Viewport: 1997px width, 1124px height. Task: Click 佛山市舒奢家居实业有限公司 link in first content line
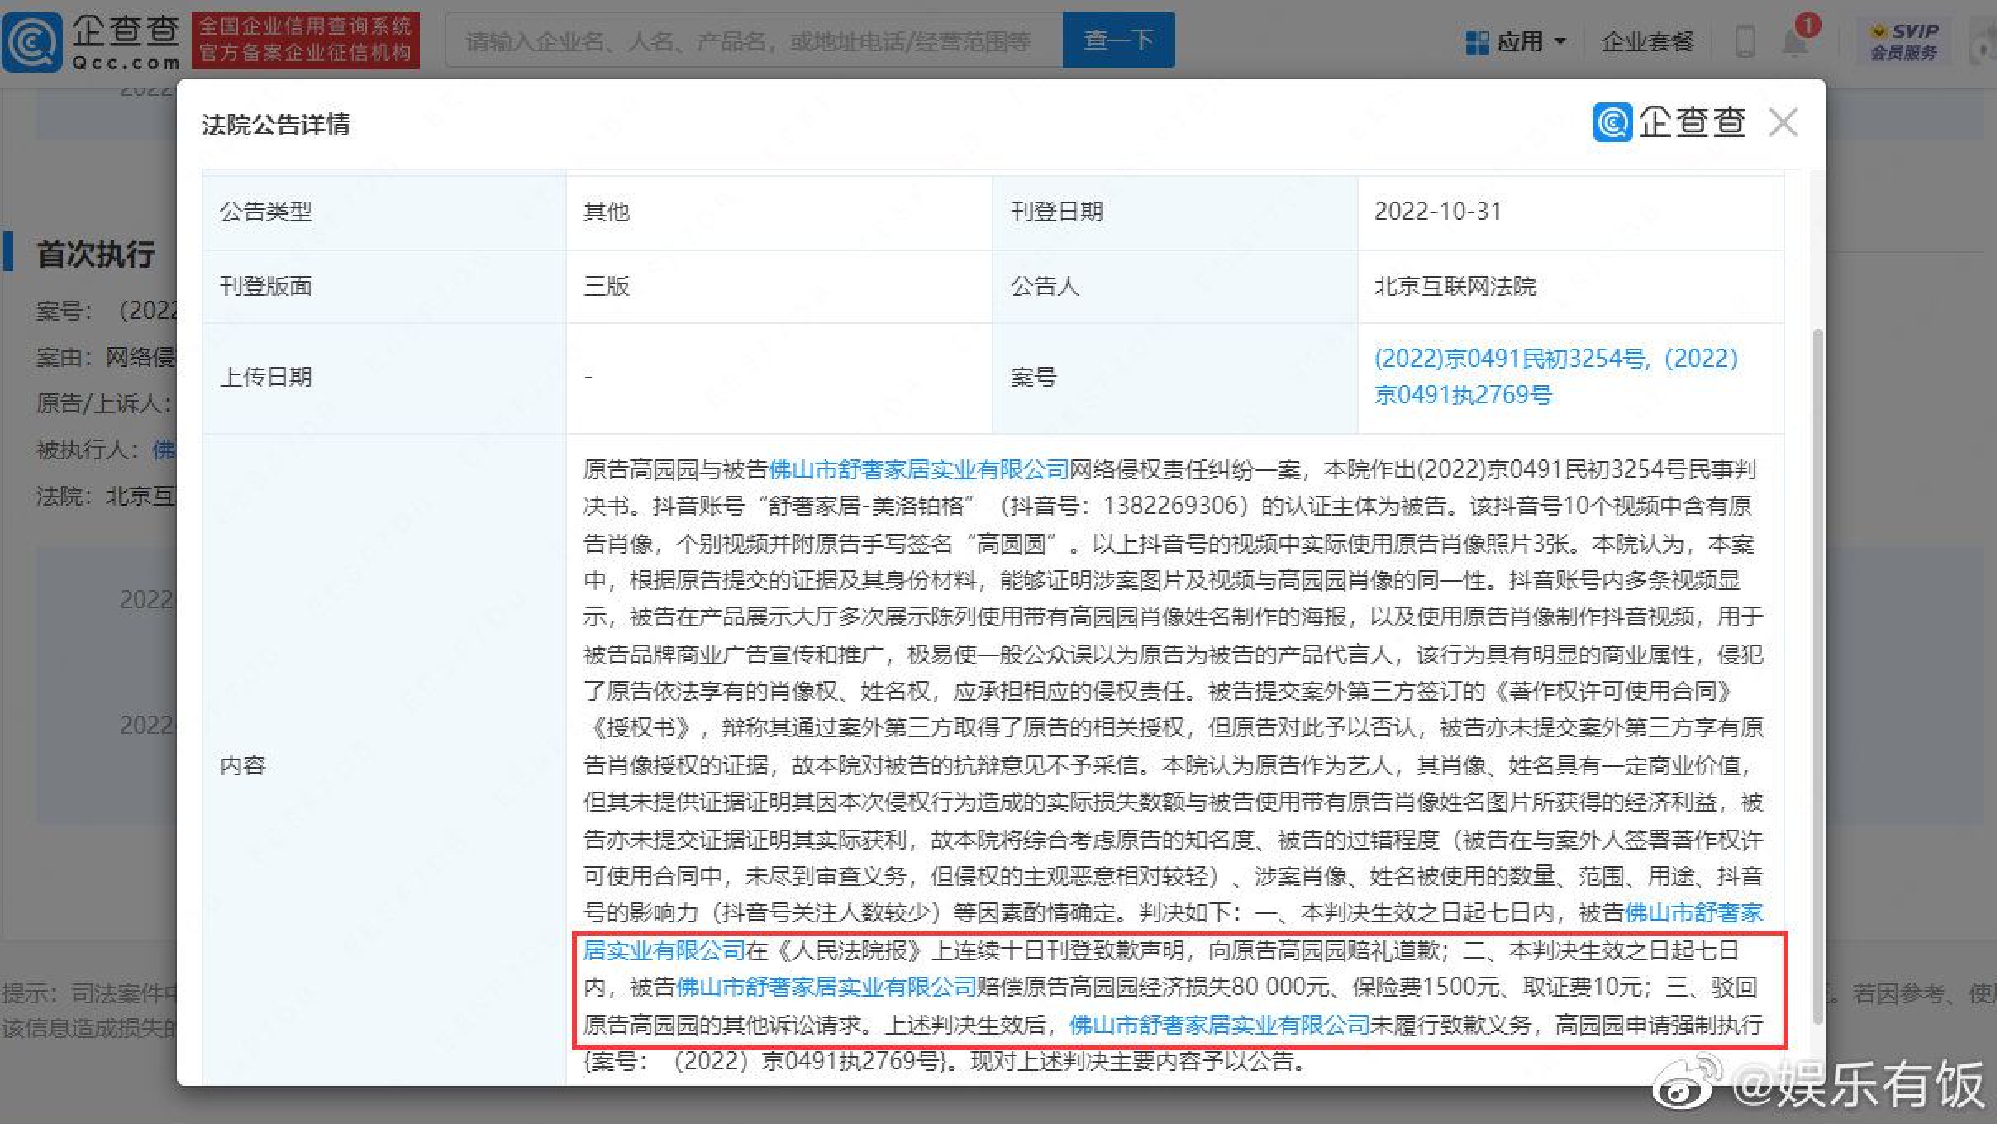coord(918,469)
